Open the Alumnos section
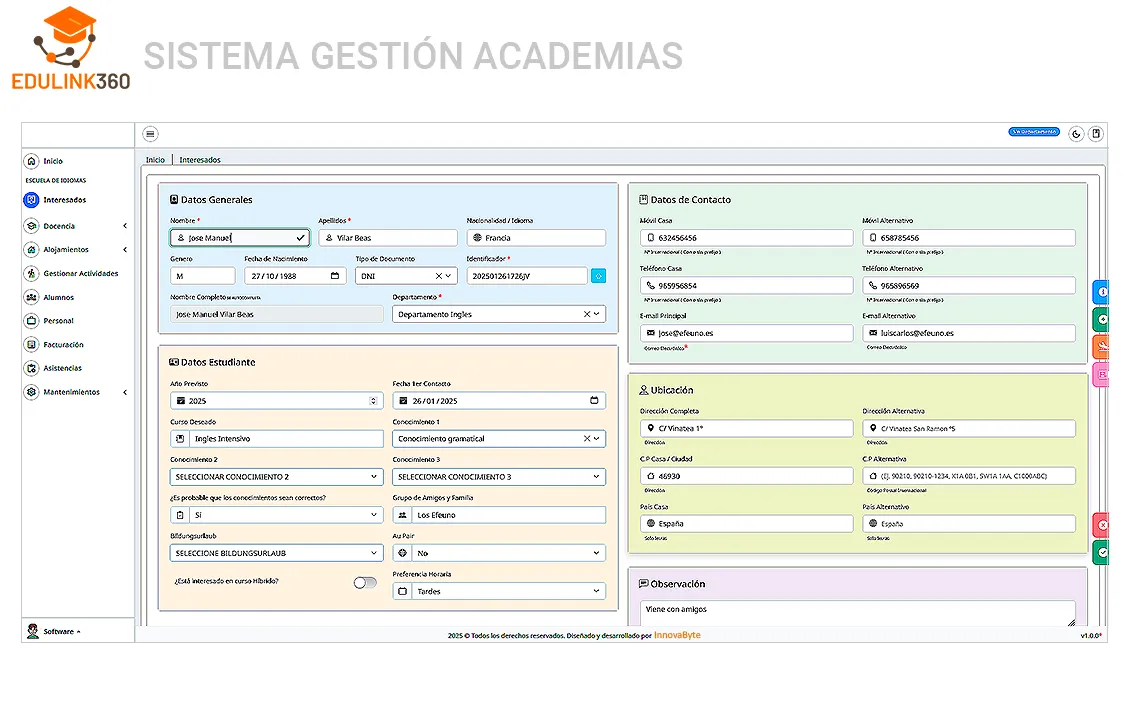Image resolution: width=1125 pixels, height=704 pixels. click(49, 297)
